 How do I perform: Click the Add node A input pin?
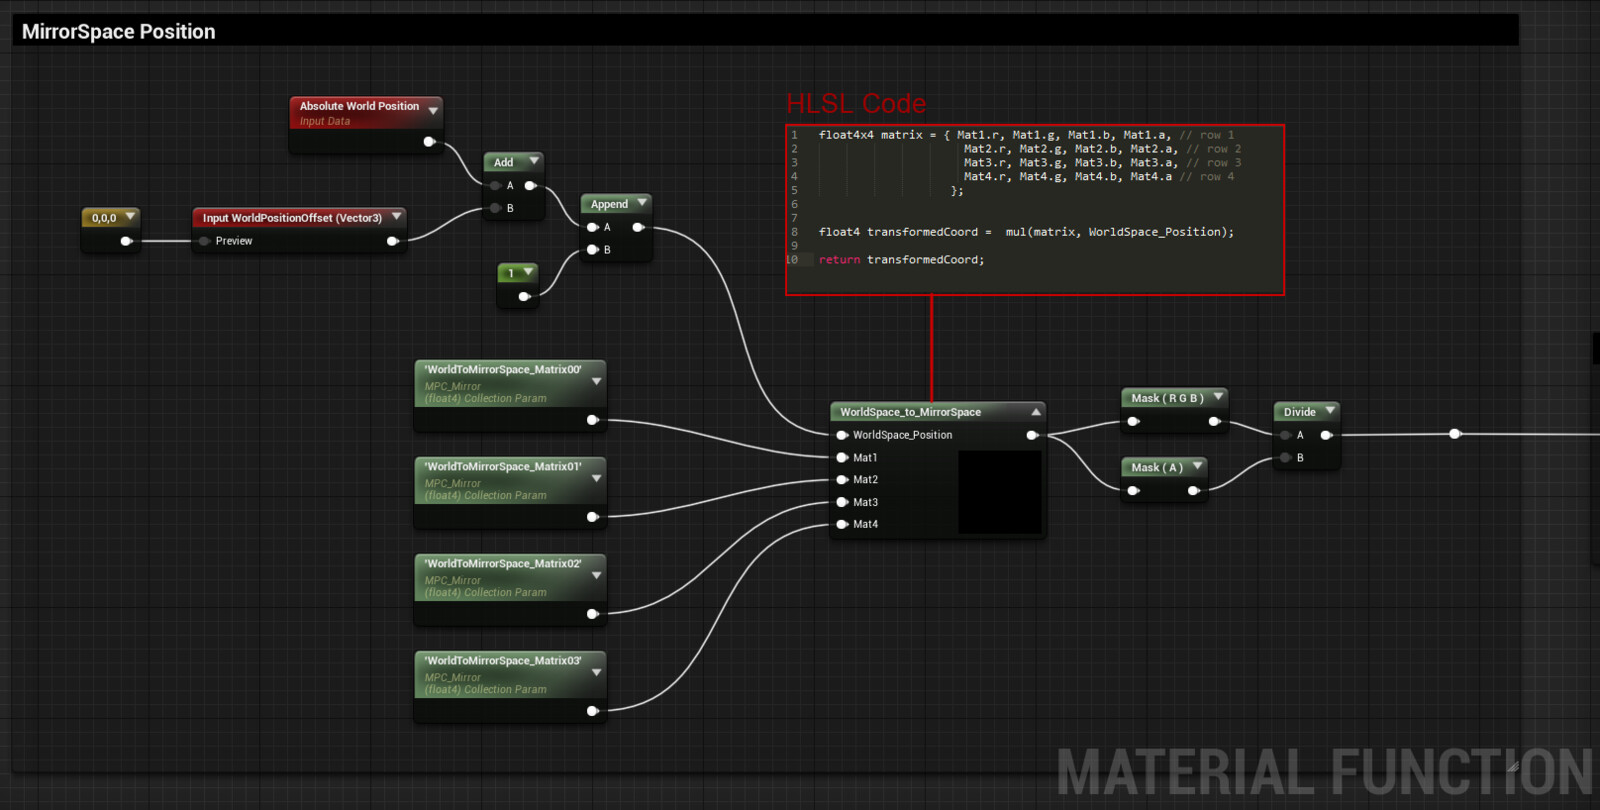click(x=495, y=186)
